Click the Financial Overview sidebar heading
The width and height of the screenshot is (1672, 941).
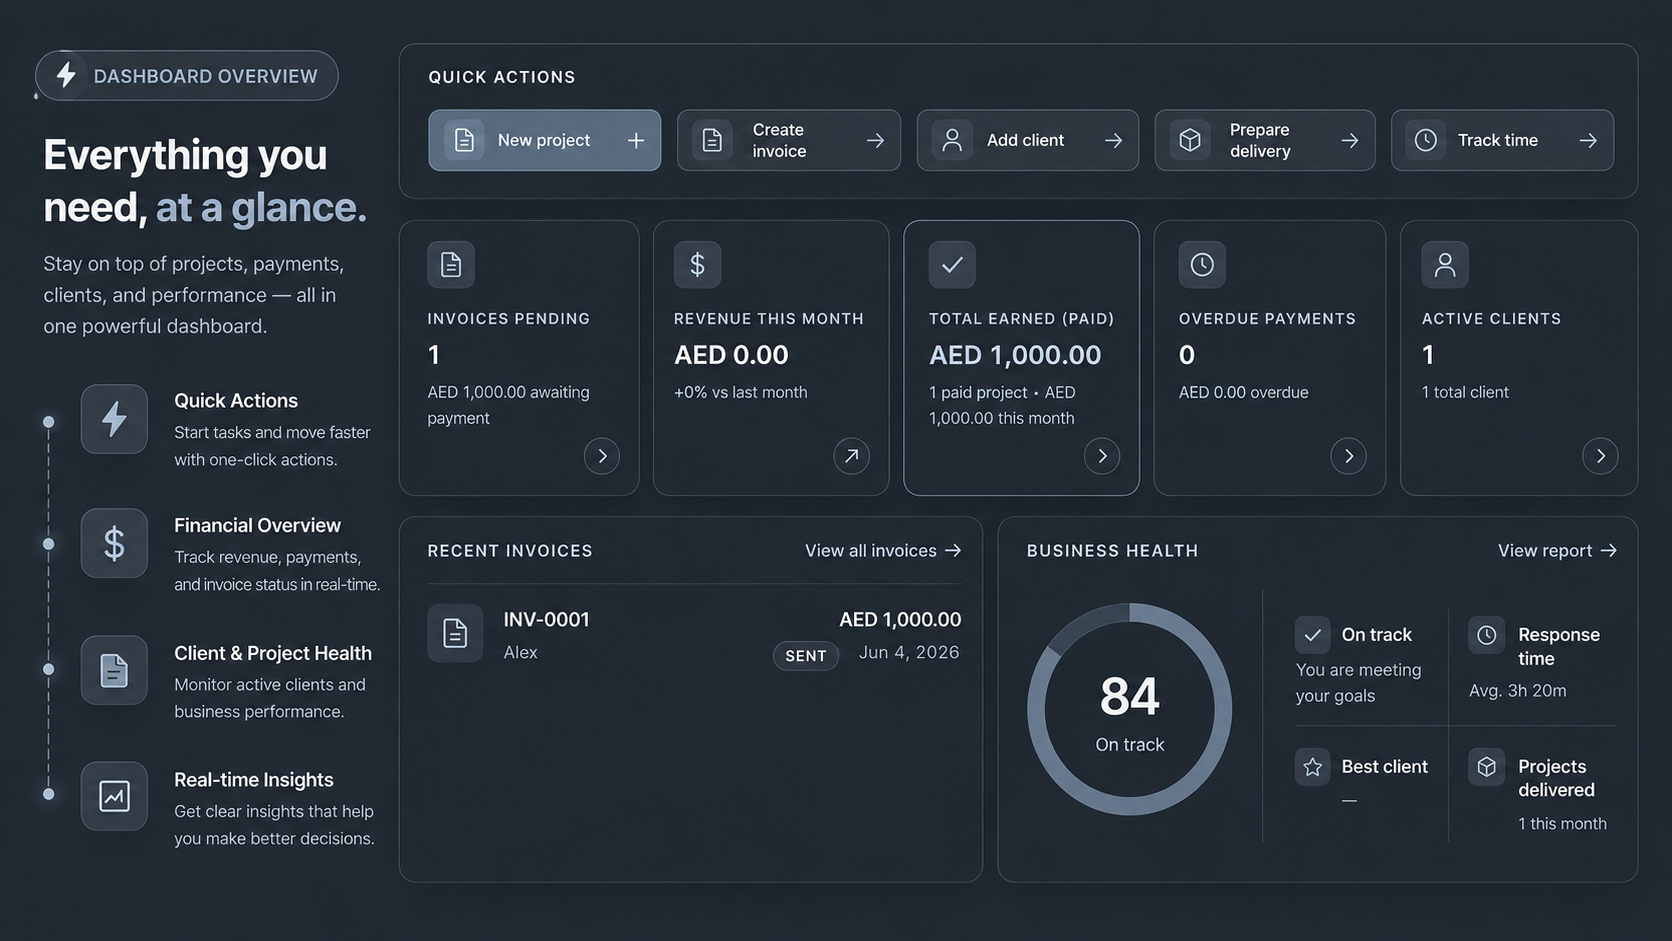[x=257, y=526]
